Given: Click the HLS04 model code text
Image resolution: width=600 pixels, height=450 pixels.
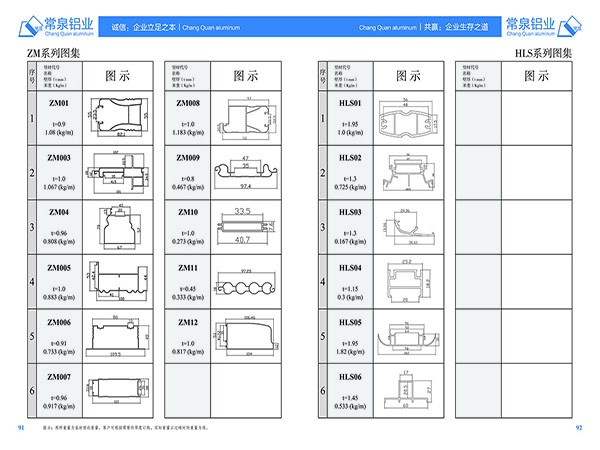Looking at the screenshot, I should pyautogui.click(x=350, y=267).
